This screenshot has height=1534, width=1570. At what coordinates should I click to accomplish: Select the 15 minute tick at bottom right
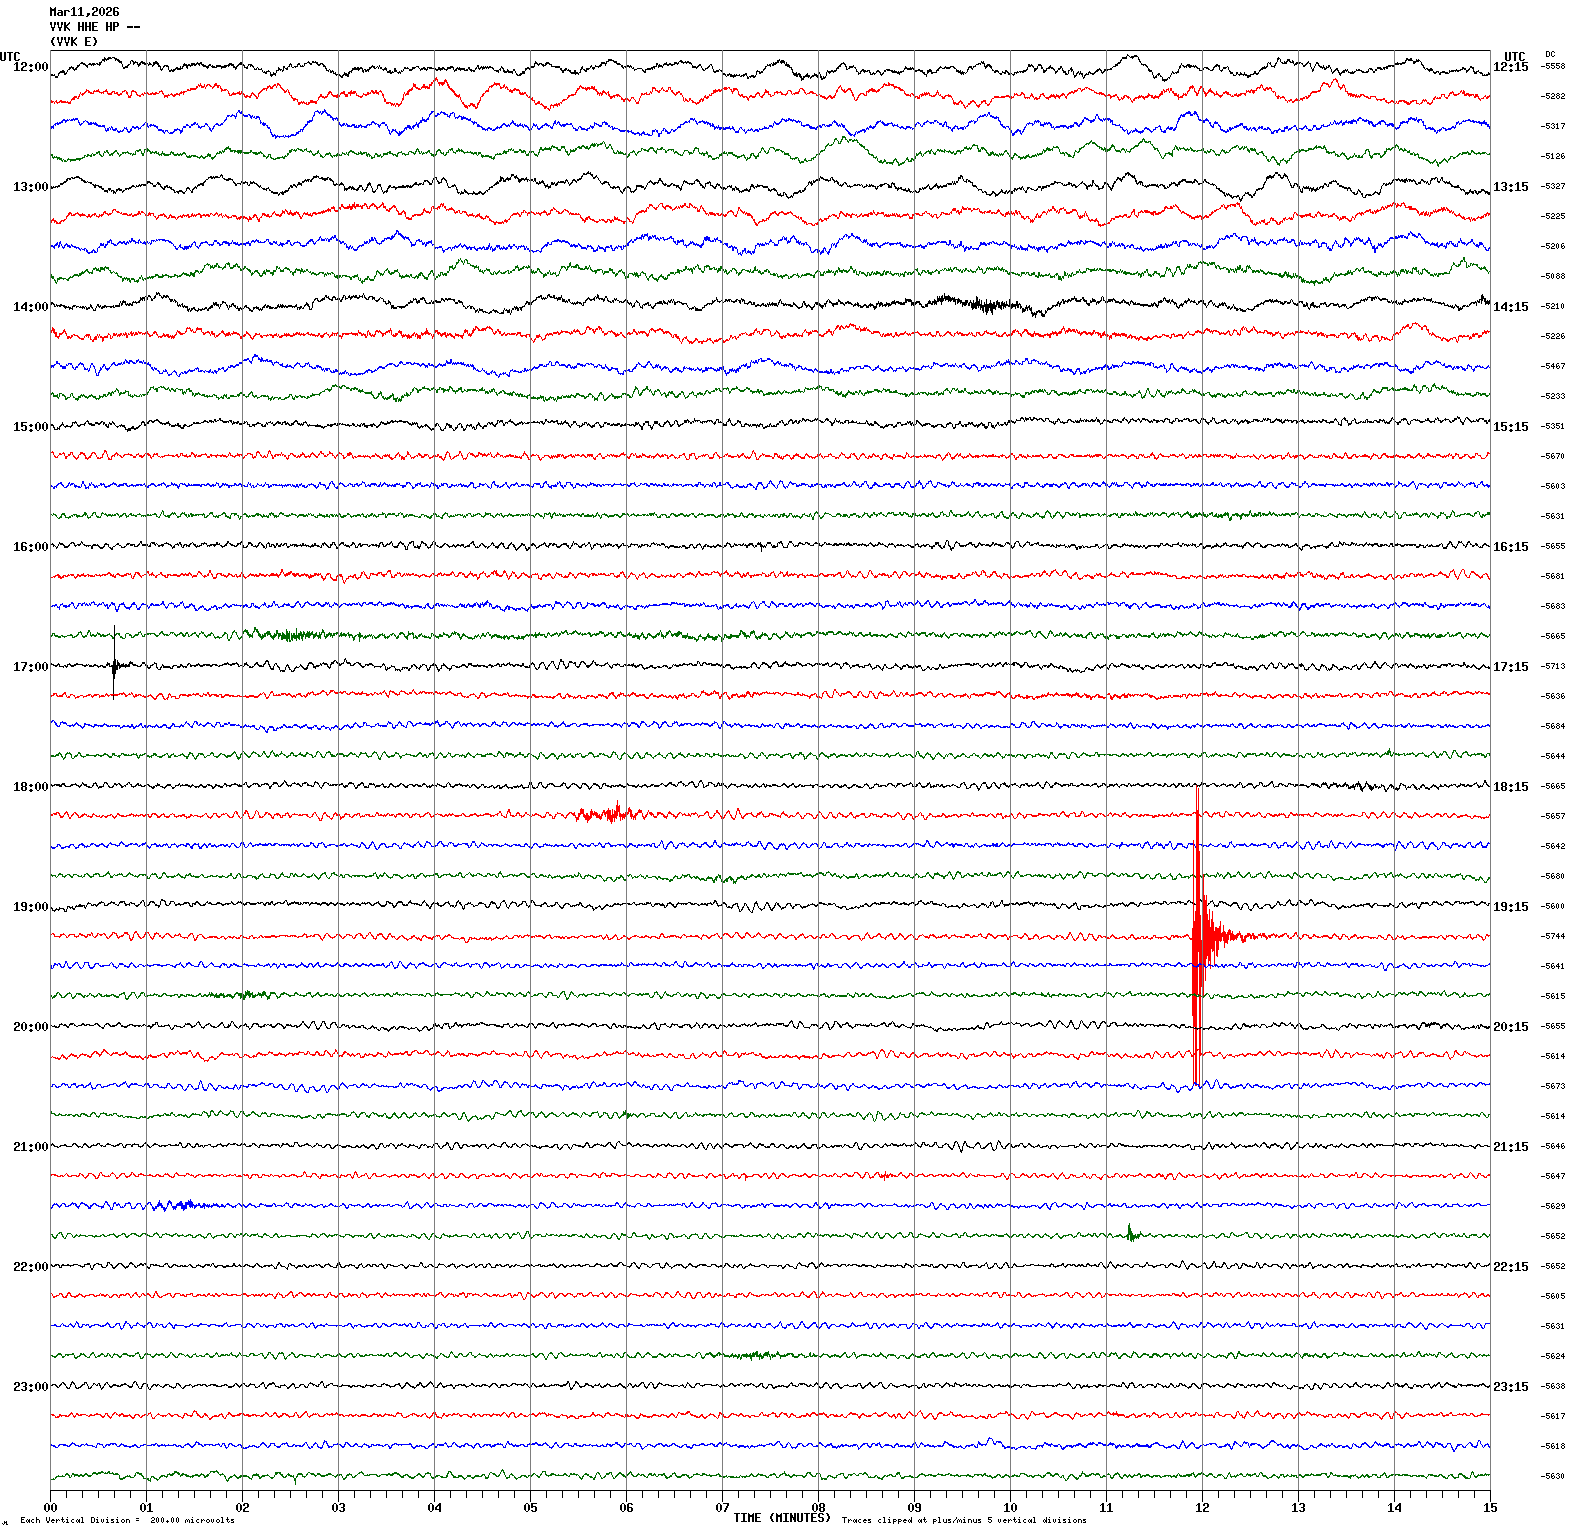coord(1490,1508)
